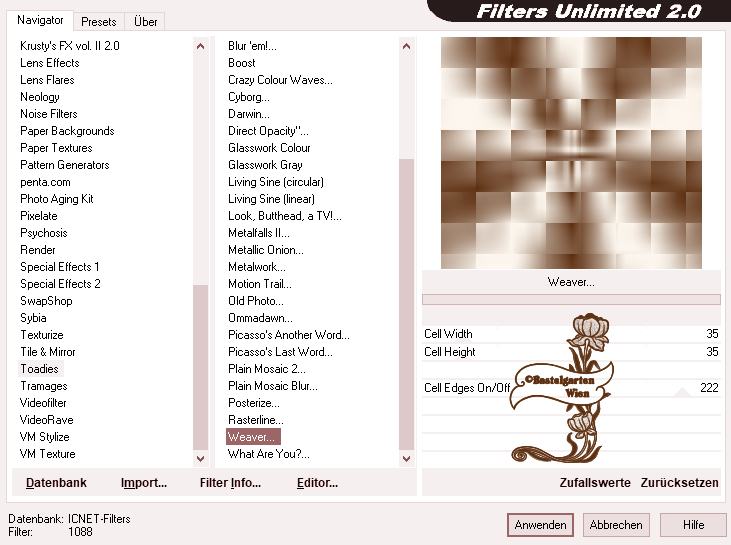731x545 pixels.
Task: Choose the Old Photo... filter
Action: point(255,301)
